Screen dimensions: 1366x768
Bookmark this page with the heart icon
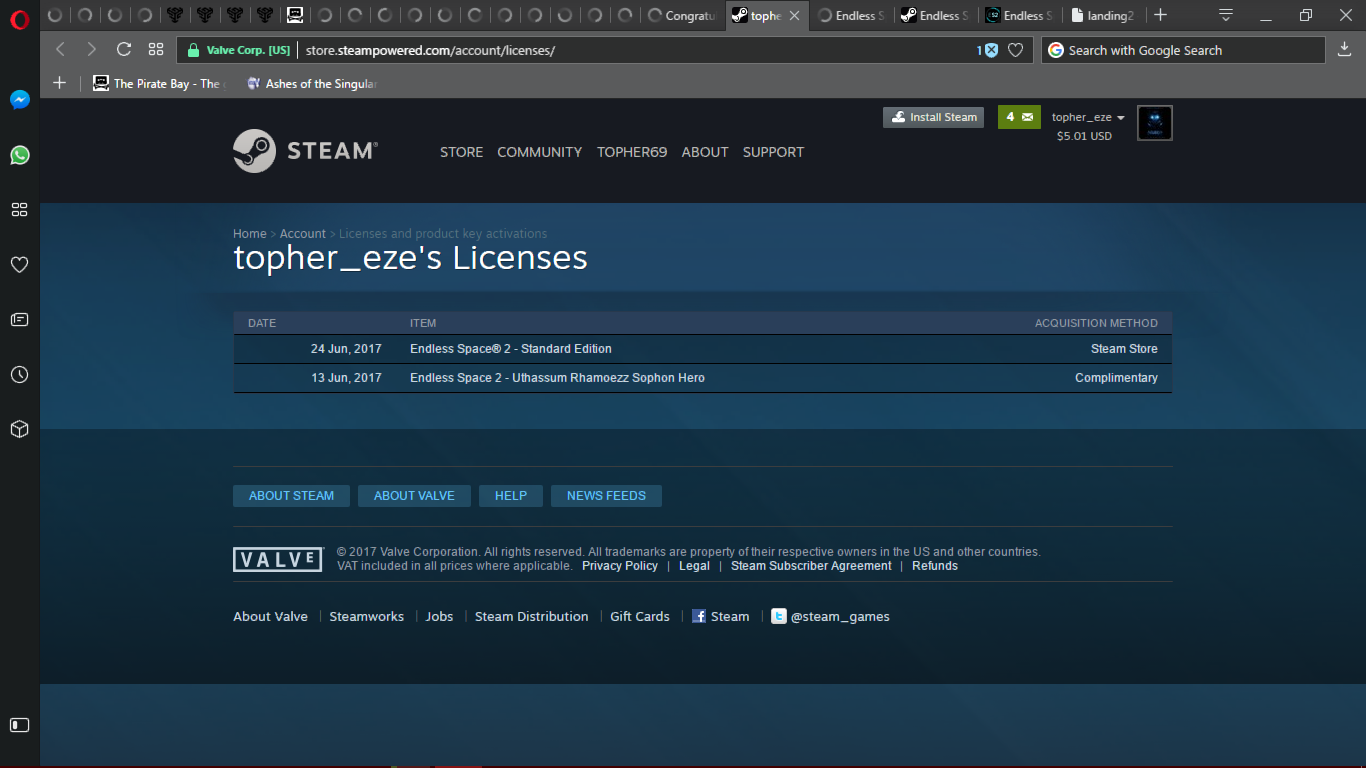1016,50
